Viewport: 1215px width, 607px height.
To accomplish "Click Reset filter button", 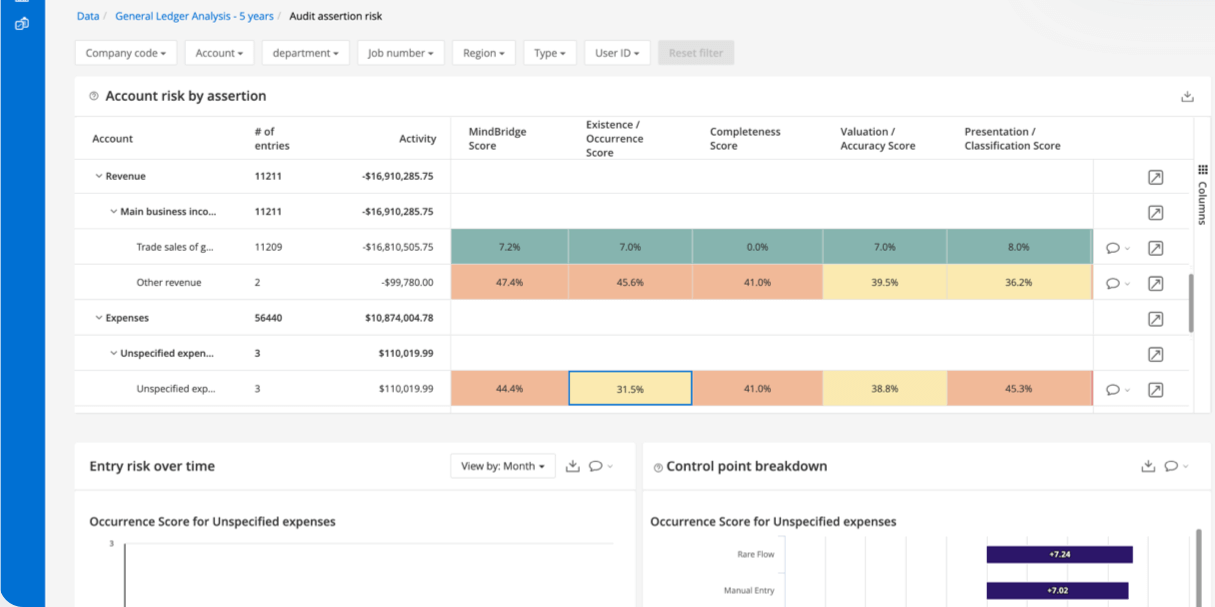I will tap(696, 53).
